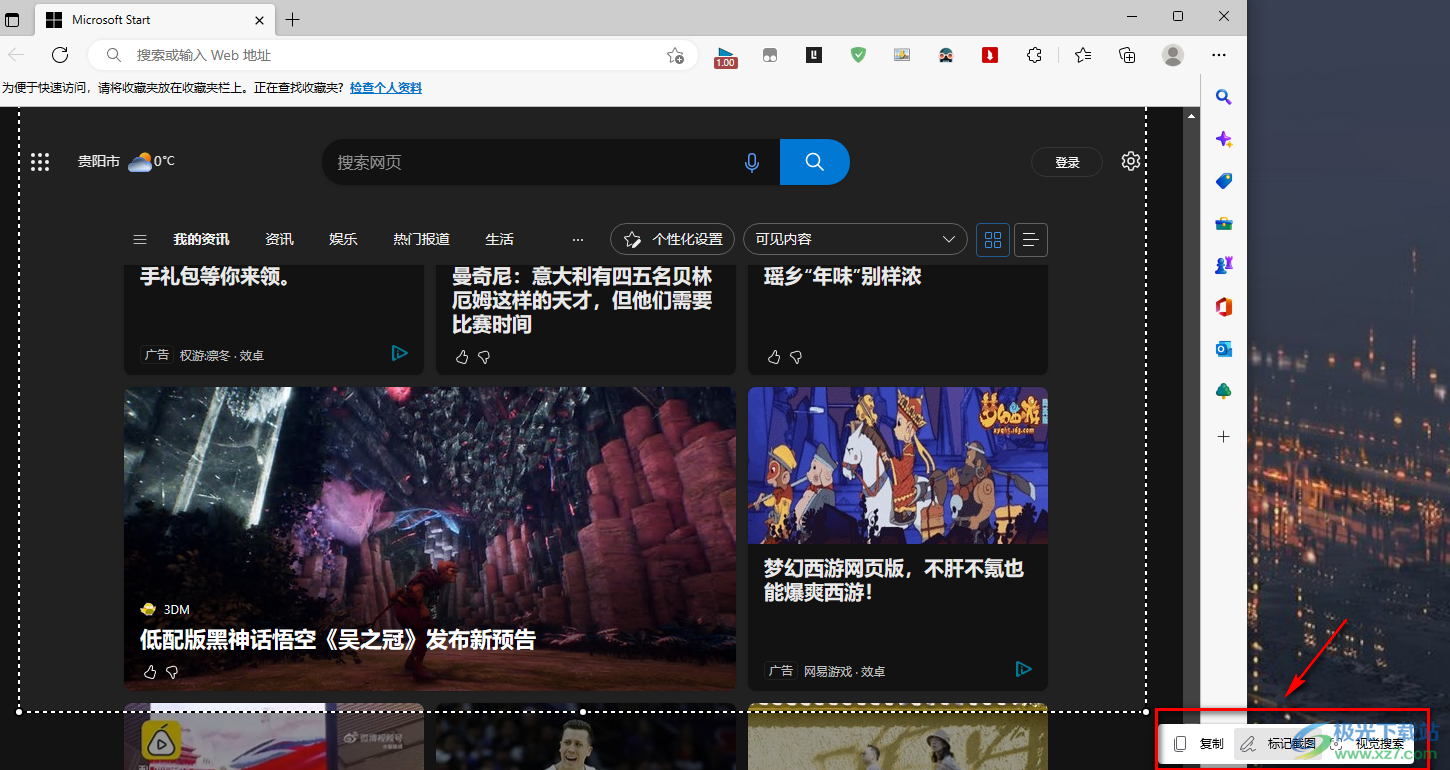Open a new browser tab
The image size is (1450, 770).
point(292,20)
